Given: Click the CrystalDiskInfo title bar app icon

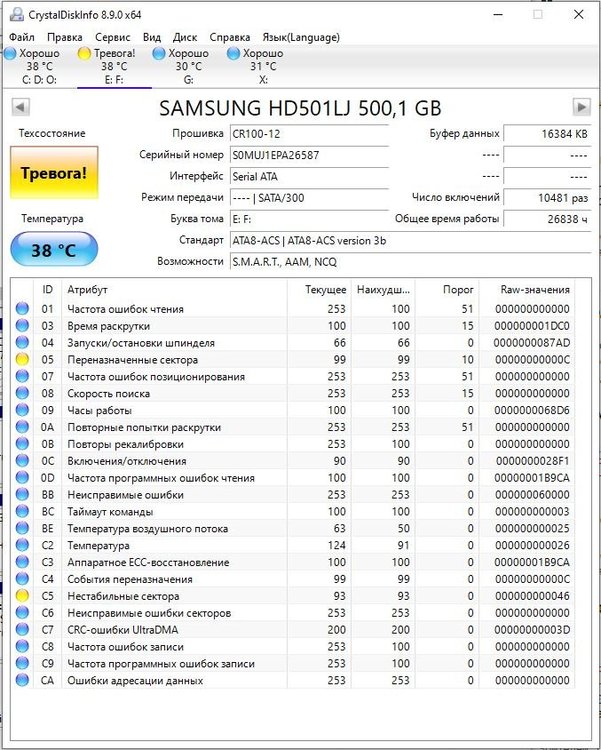Looking at the screenshot, I should [x=16, y=14].
